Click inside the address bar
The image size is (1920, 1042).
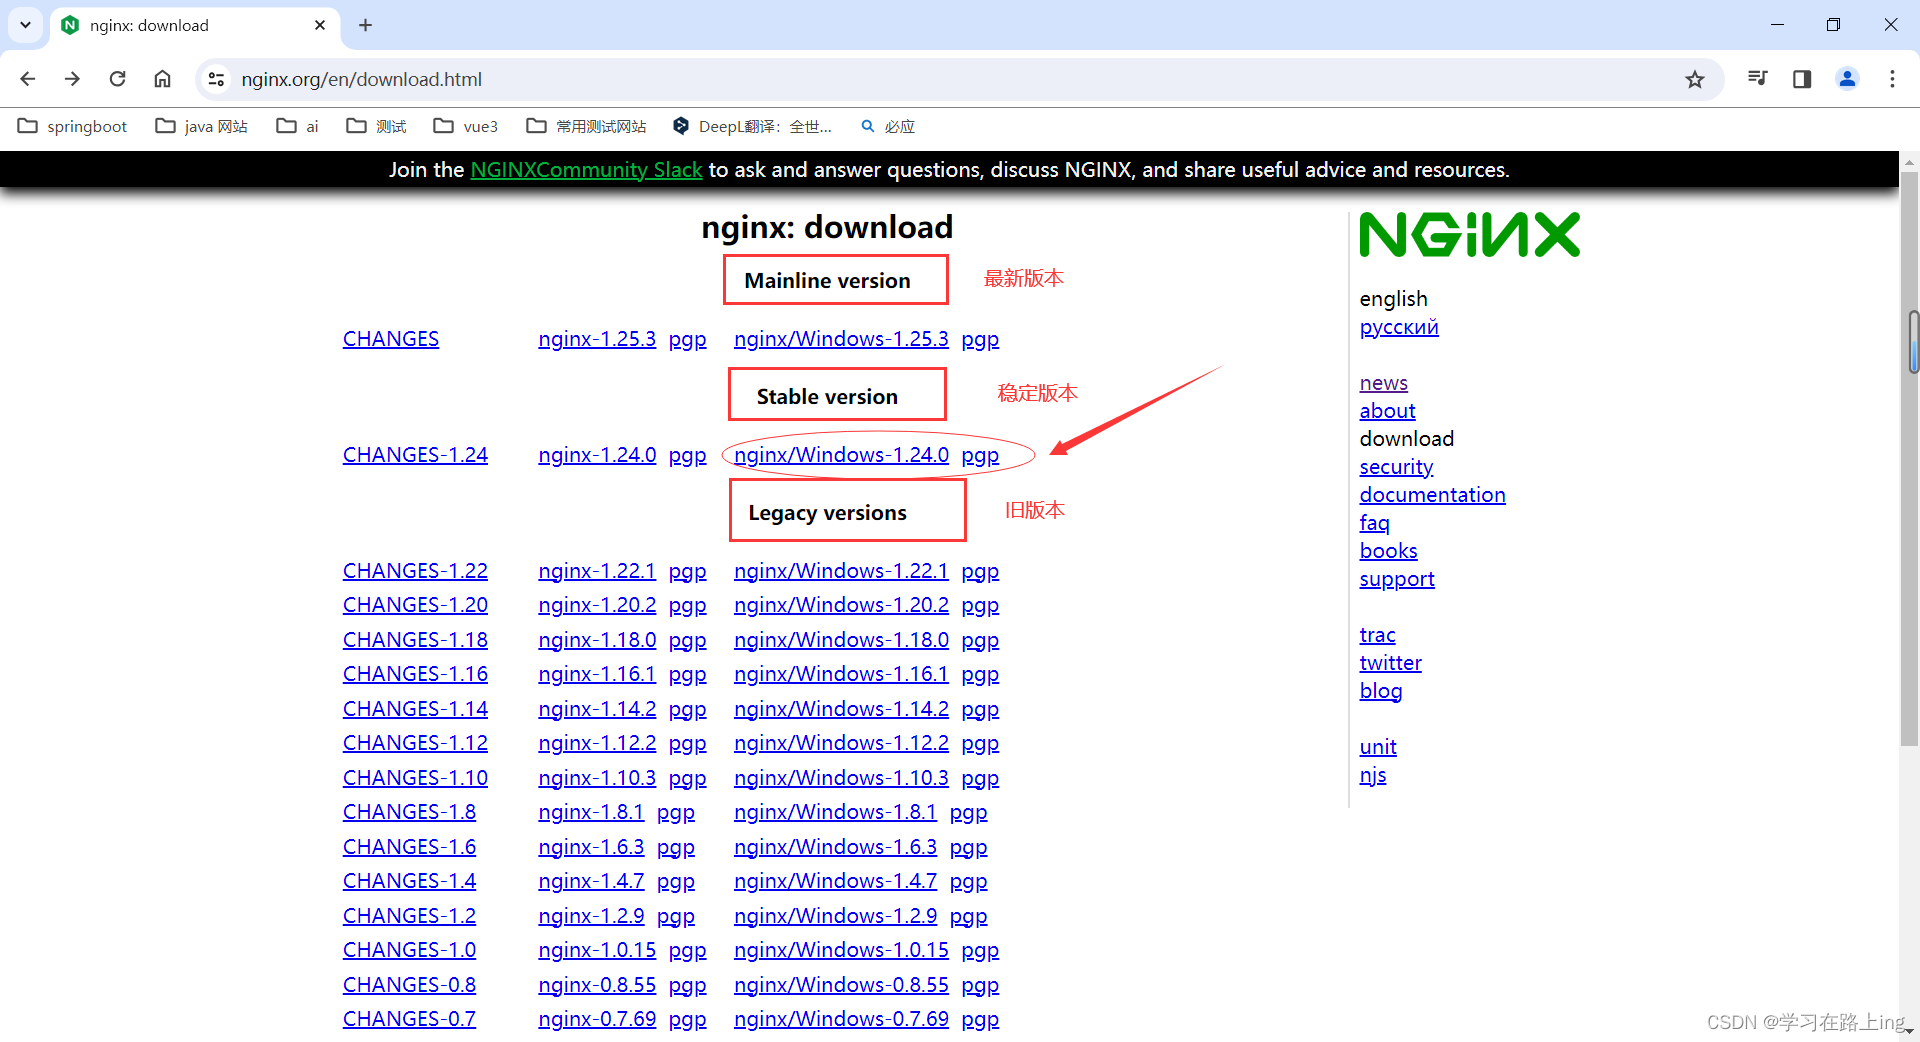[600, 79]
